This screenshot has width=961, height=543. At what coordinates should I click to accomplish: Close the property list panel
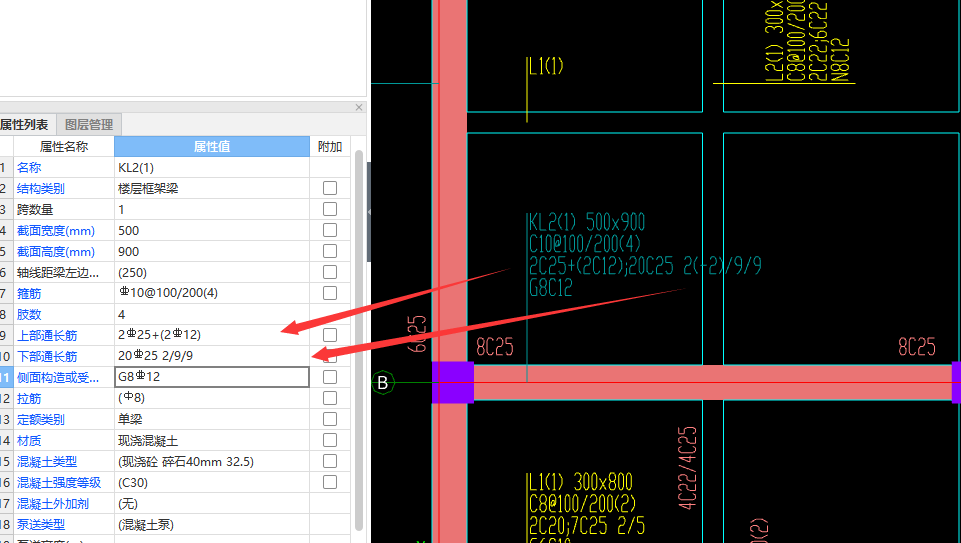tap(359, 107)
